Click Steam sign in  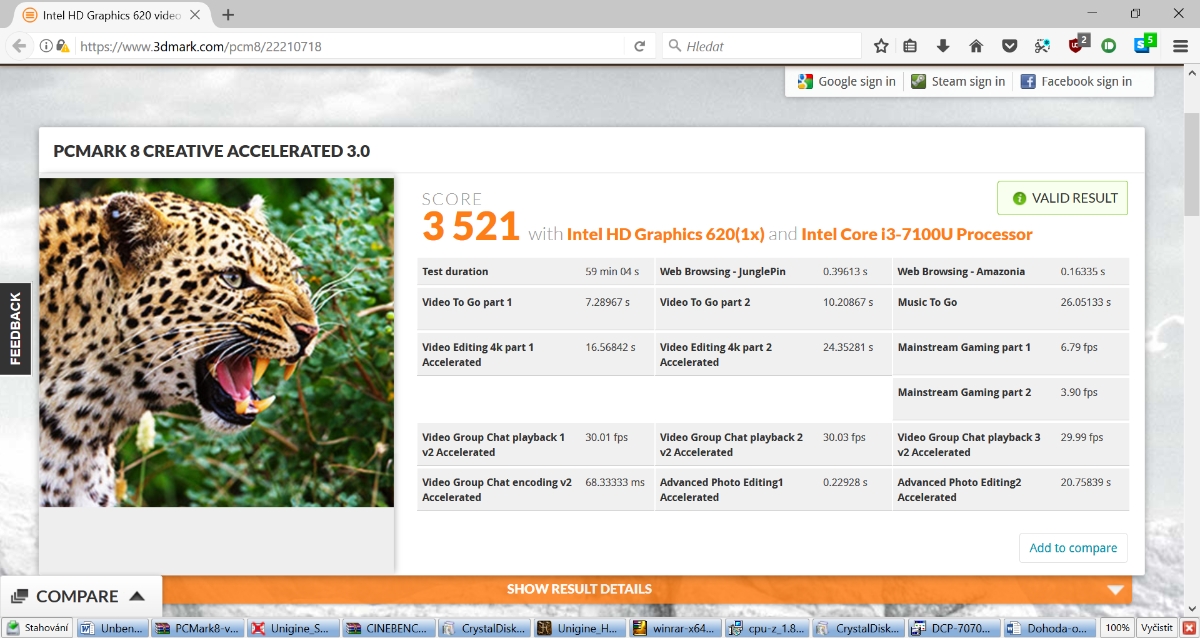click(x=958, y=82)
